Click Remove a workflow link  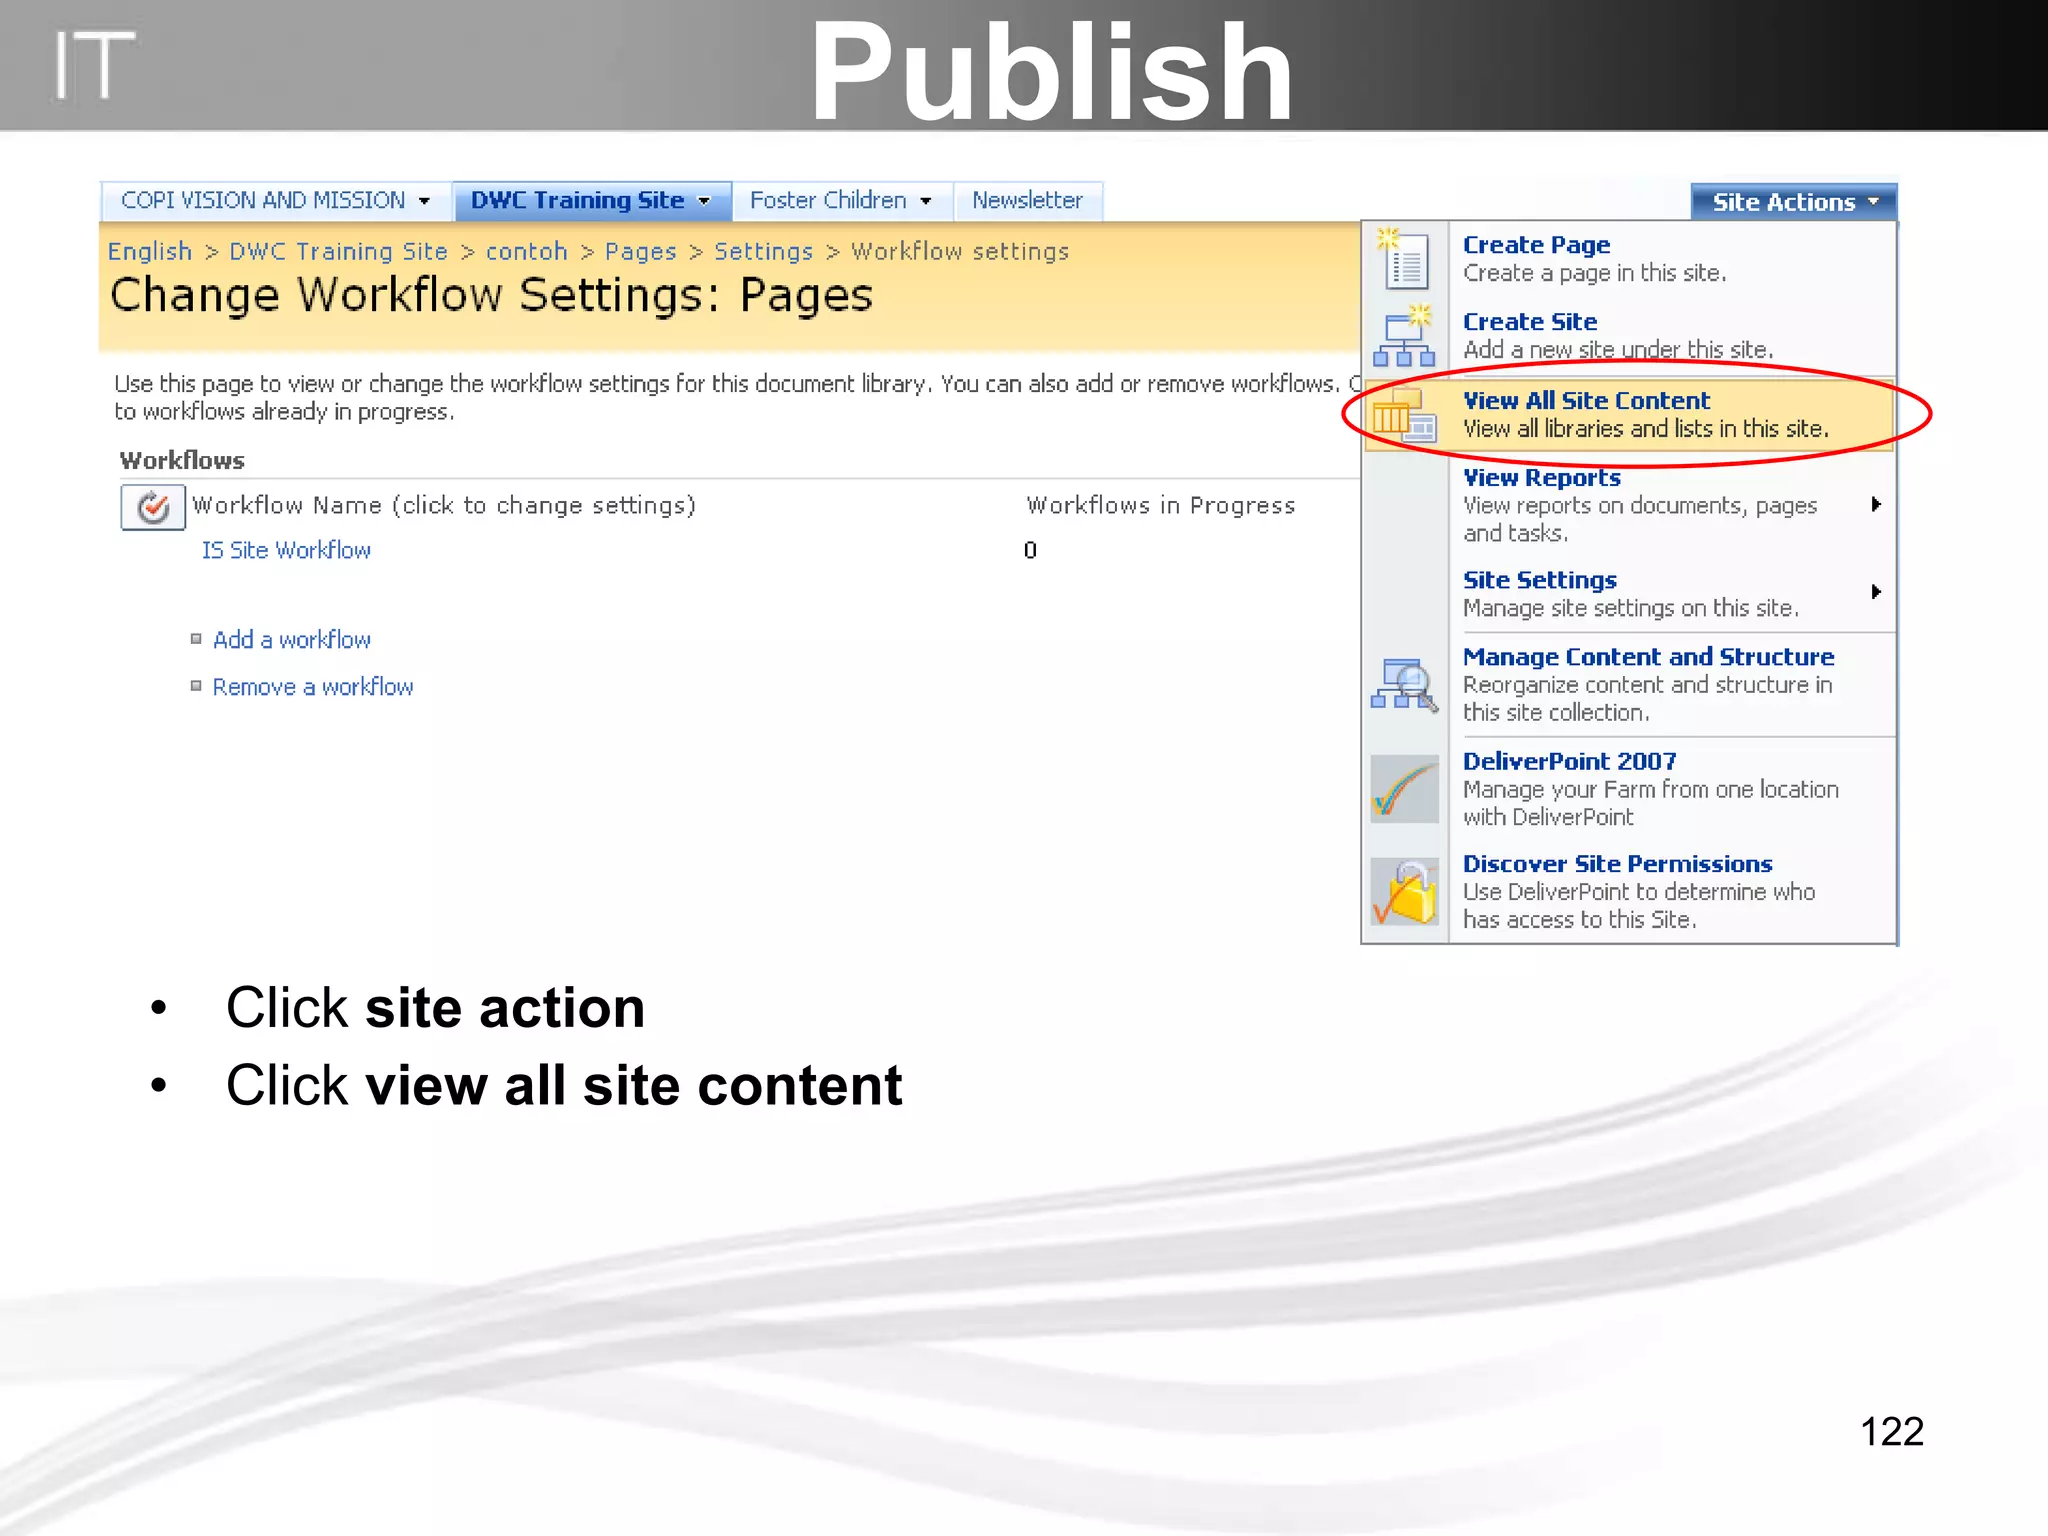313,687
